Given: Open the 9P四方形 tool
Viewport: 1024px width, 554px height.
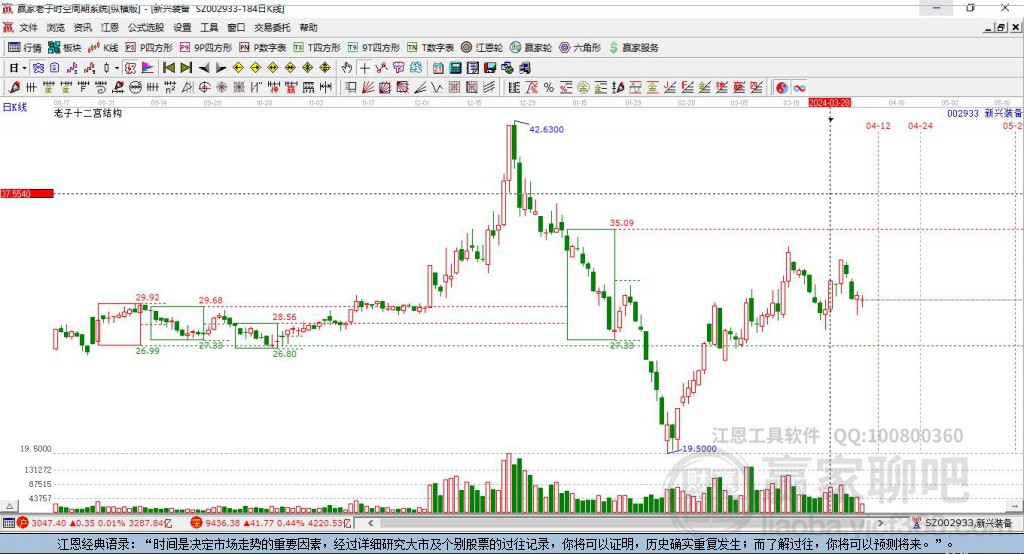Looking at the screenshot, I should (x=206, y=48).
